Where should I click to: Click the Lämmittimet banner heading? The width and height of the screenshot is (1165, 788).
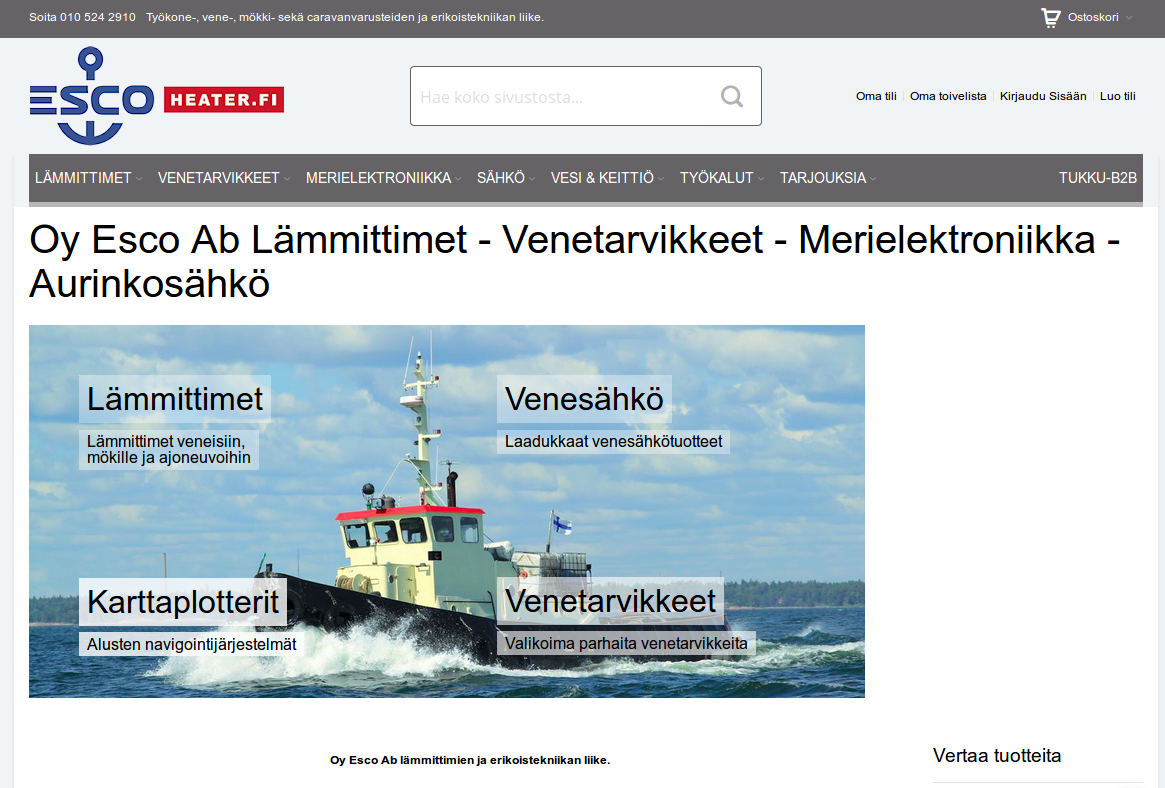[175, 399]
